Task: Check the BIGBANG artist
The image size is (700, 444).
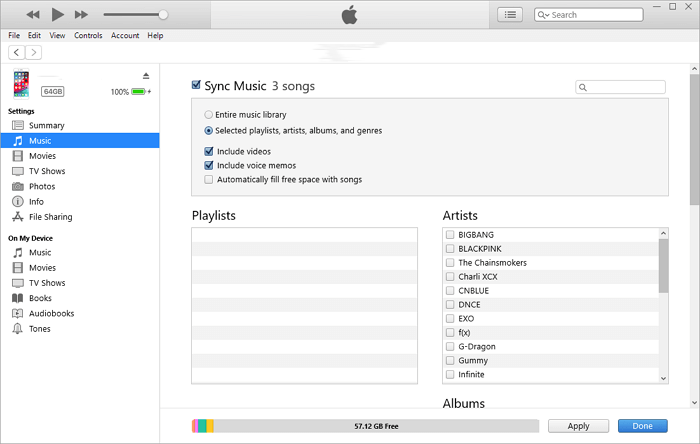Action: coord(450,235)
